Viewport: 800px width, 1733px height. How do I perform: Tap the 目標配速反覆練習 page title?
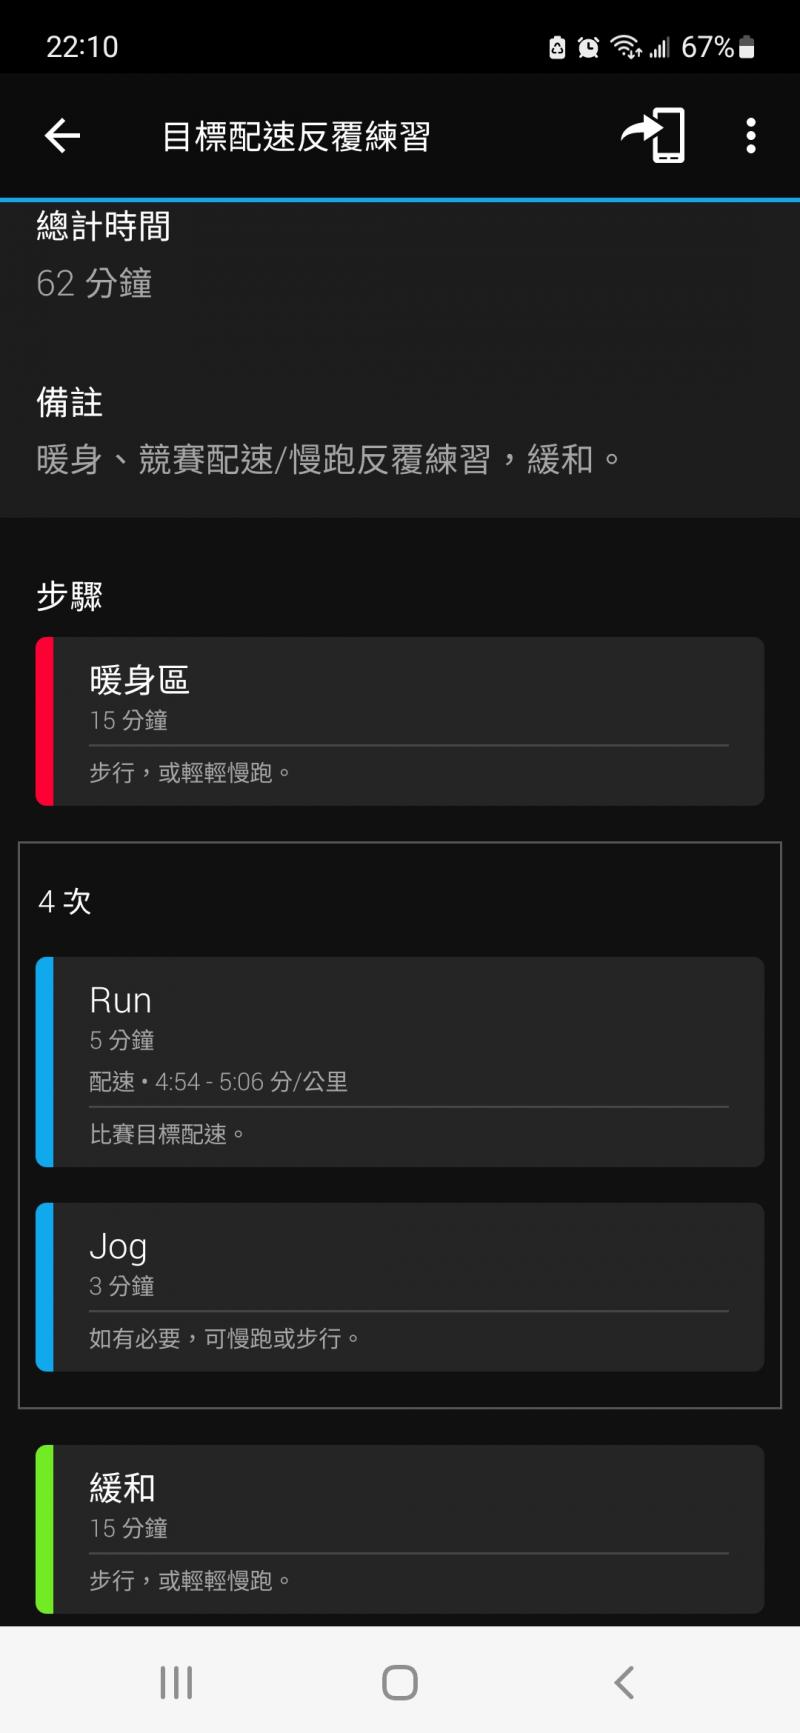click(x=296, y=137)
